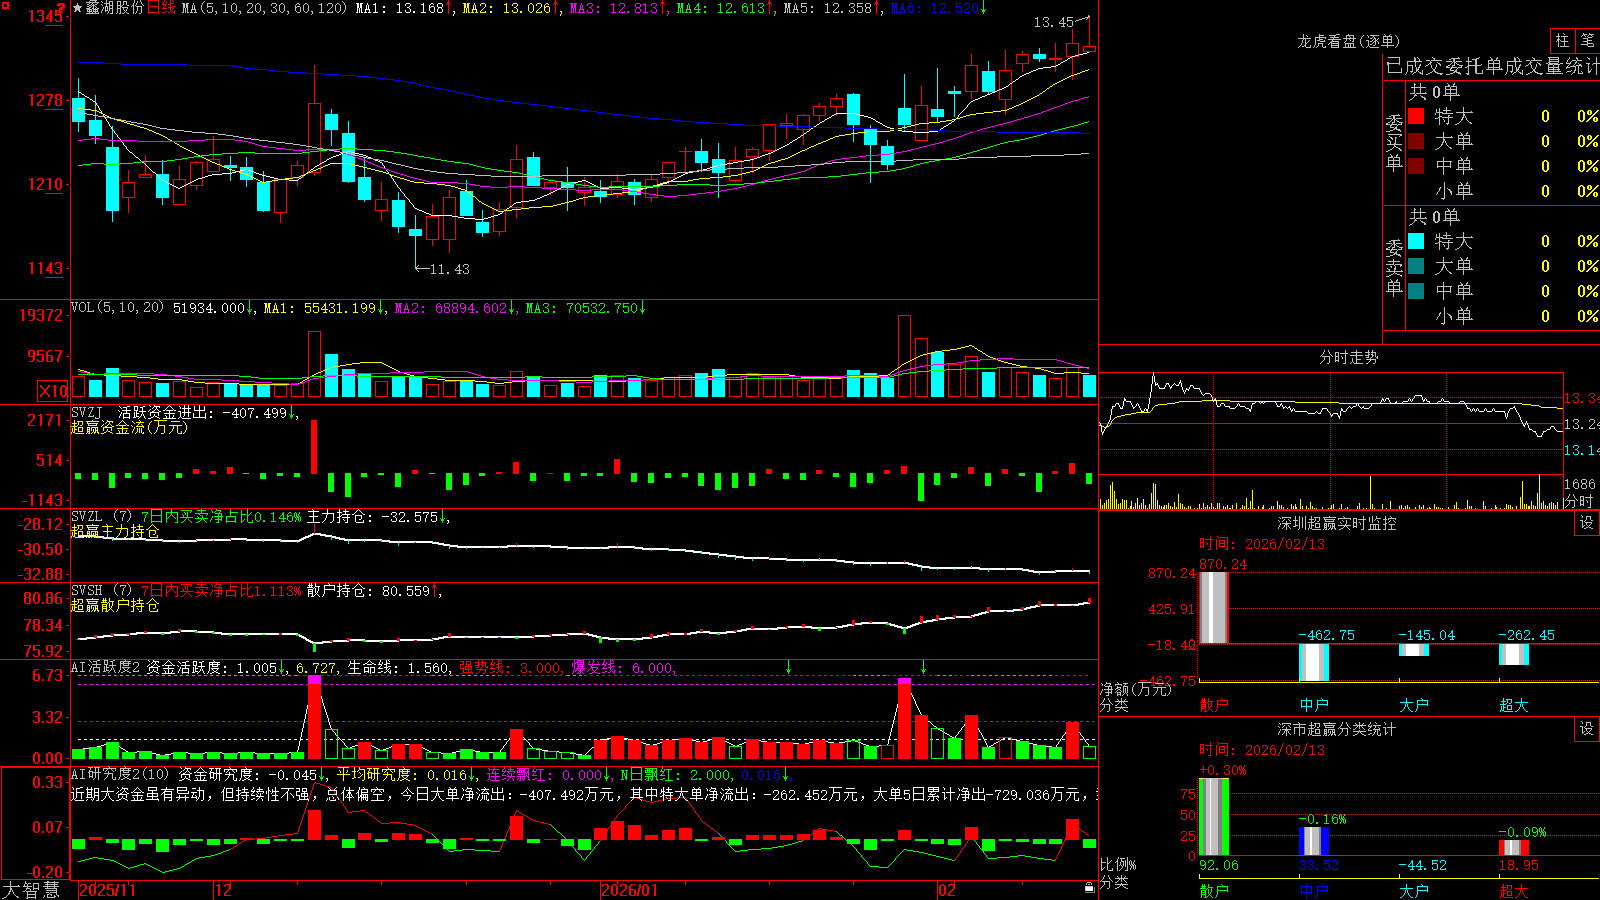
Task: Click the 11.43 low price label
Action: [449, 269]
